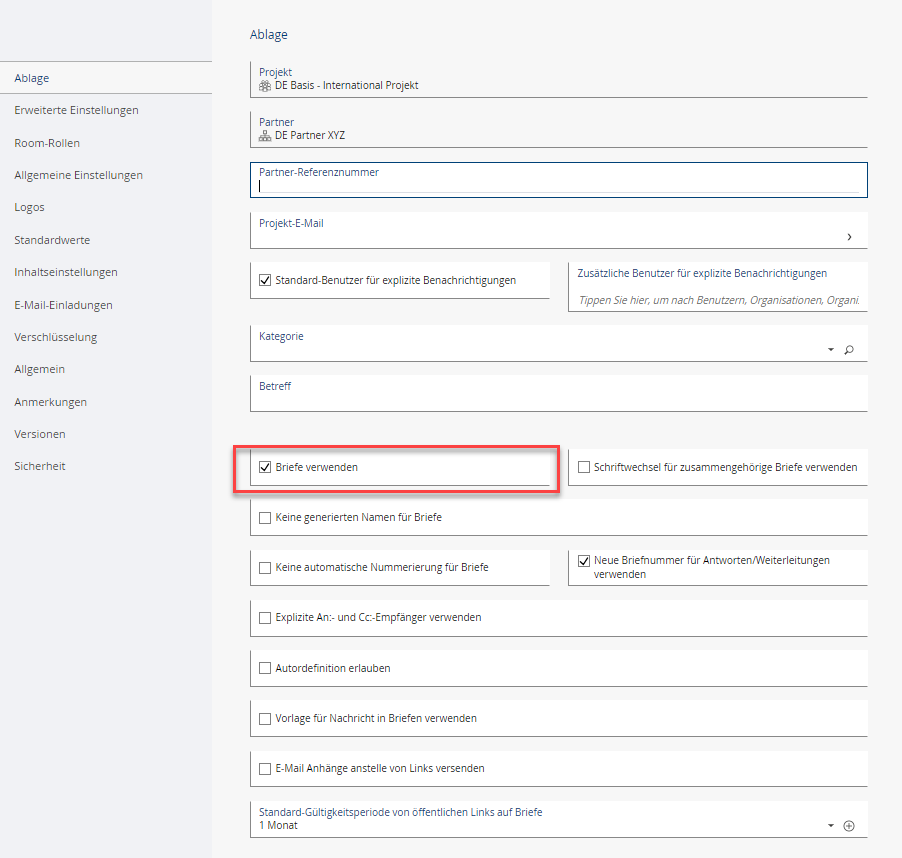
Task: Click the Betreff text field
Action: [556, 400]
